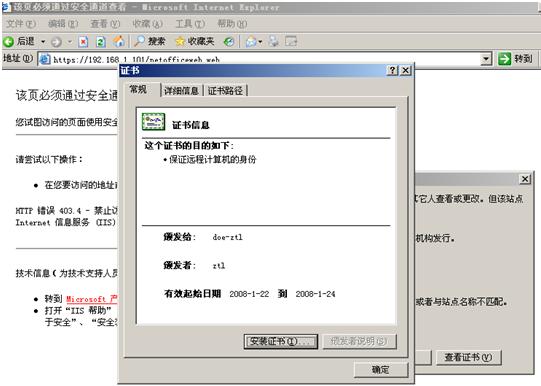The height and width of the screenshot is (386, 541).
Task: Click issued-to value doe-ztl
Action: pyautogui.click(x=227, y=237)
